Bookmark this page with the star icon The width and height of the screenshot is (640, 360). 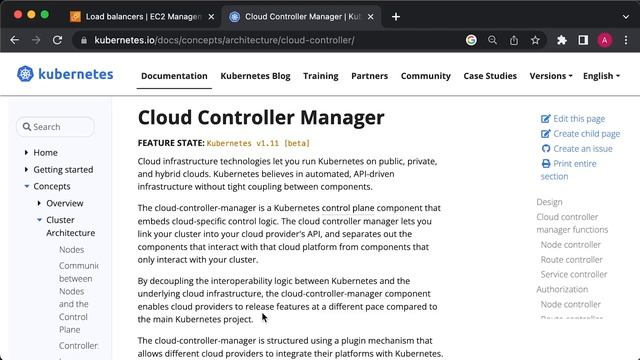535,40
